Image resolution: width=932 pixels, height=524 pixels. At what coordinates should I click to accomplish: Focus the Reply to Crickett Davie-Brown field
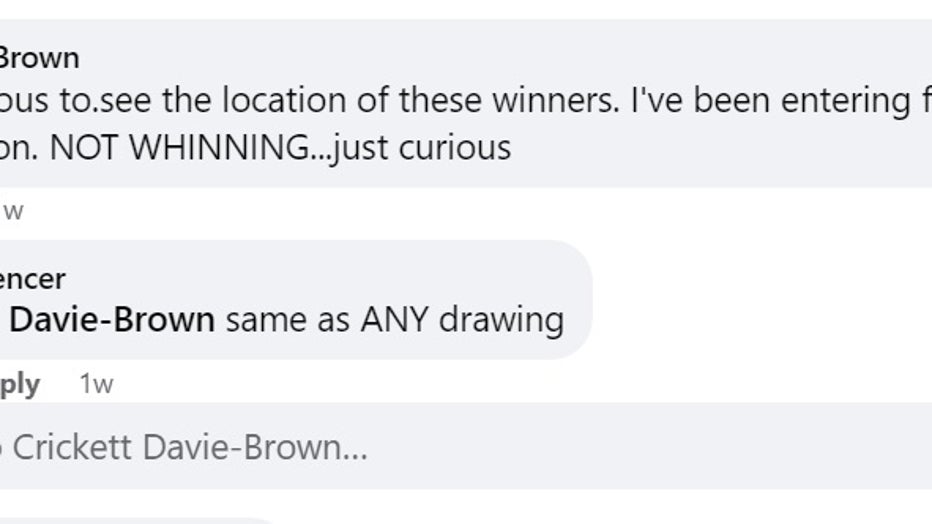coord(466,446)
